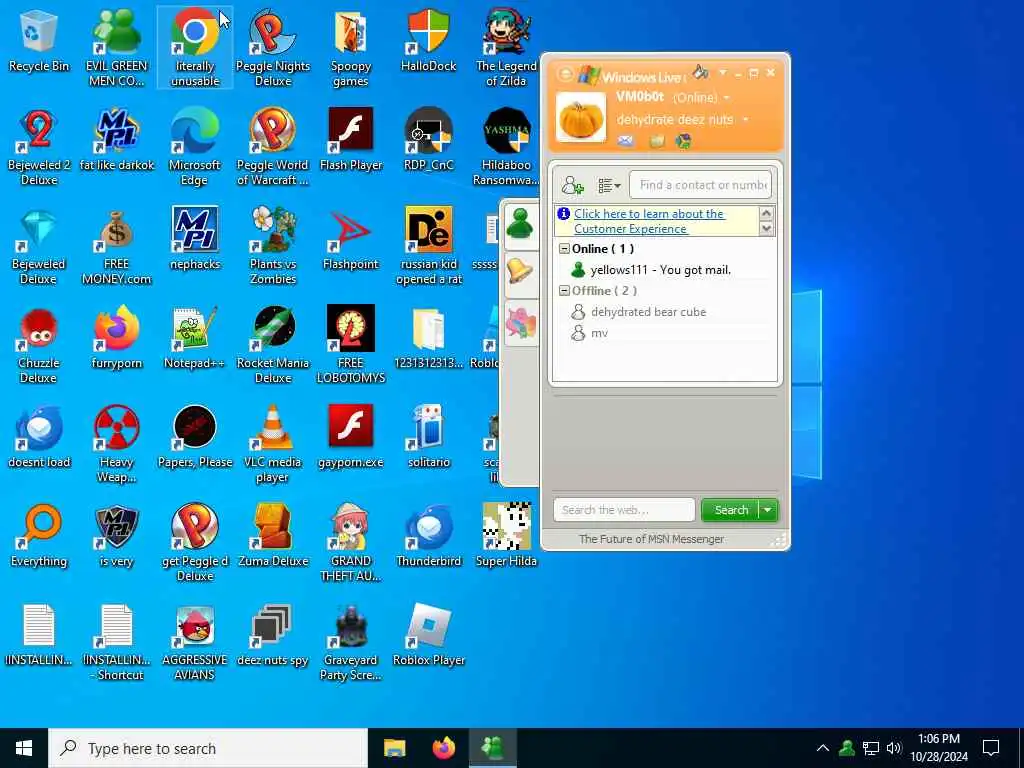Open the volume speaker tray icon
Image resolution: width=1024 pixels, height=768 pixels.
[894, 748]
